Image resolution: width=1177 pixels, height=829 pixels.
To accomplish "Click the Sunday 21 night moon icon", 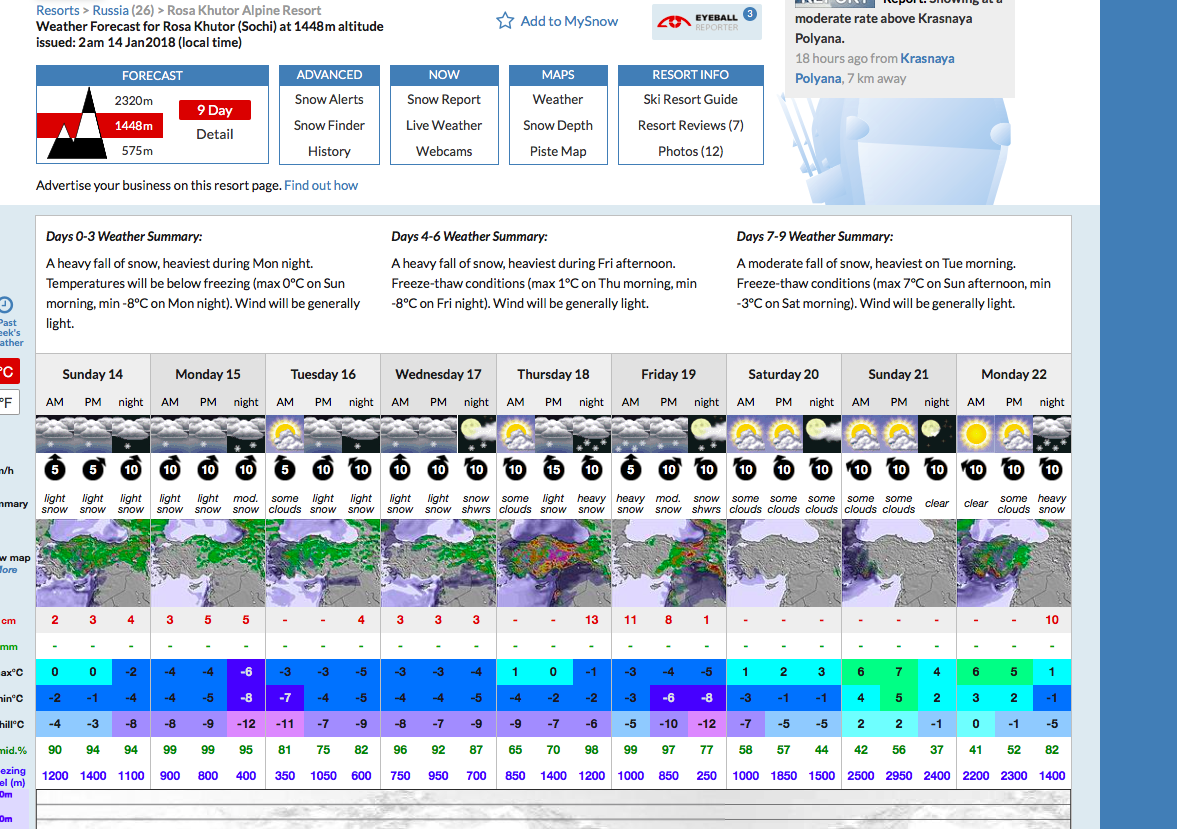I will point(937,435).
